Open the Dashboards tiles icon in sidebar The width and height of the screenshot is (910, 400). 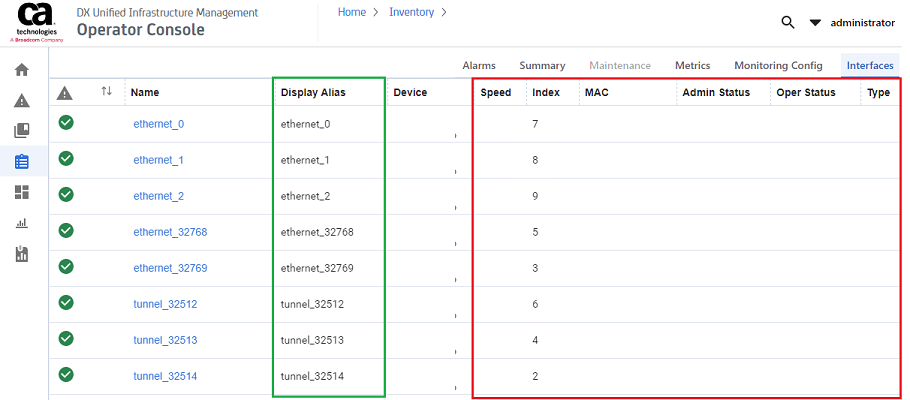coord(22,192)
